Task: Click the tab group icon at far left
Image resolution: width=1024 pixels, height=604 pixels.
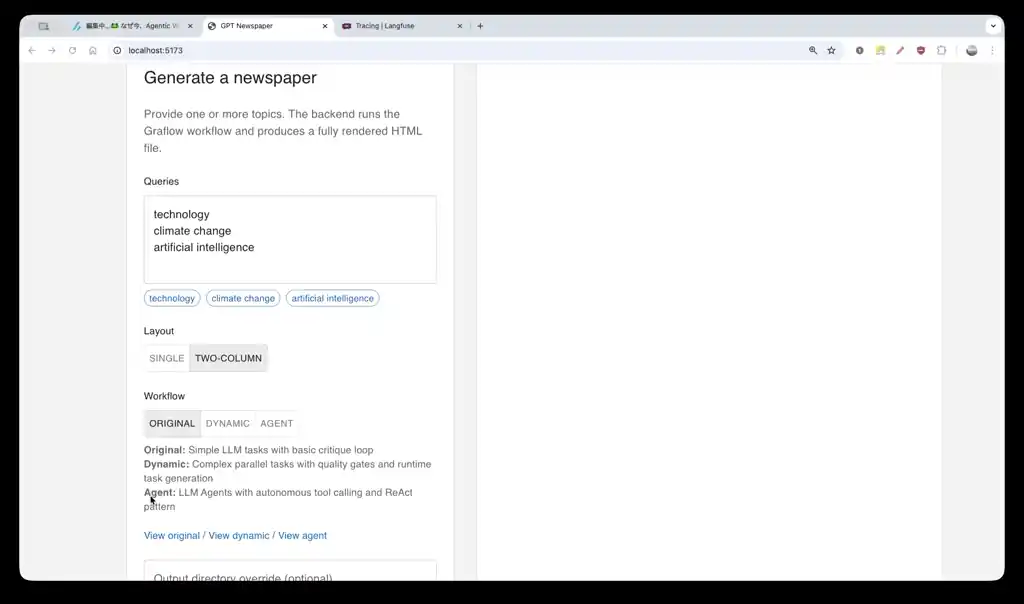Action: [x=44, y=26]
